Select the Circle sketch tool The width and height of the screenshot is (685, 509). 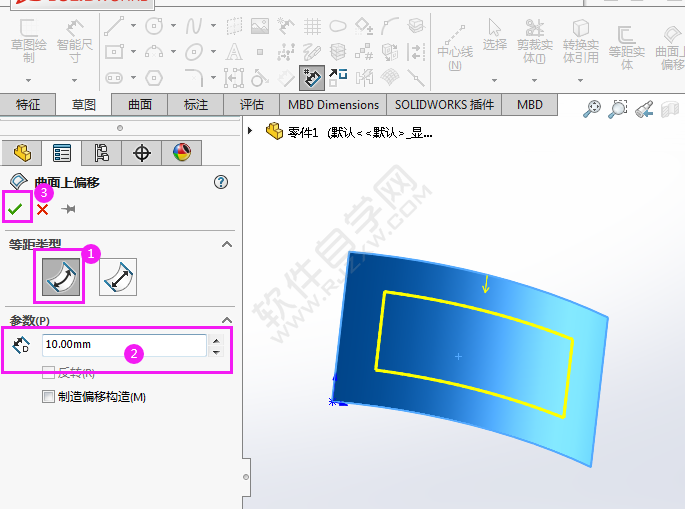(154, 26)
